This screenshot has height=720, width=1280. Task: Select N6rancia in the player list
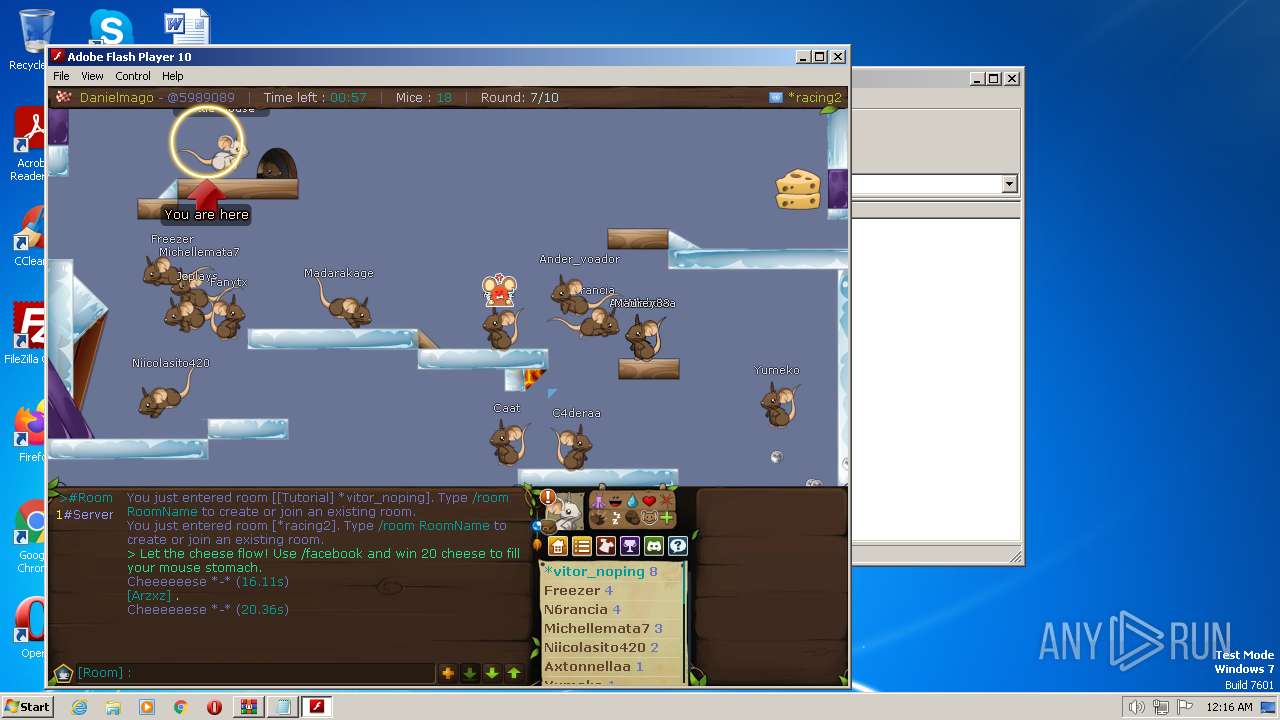tap(582, 609)
